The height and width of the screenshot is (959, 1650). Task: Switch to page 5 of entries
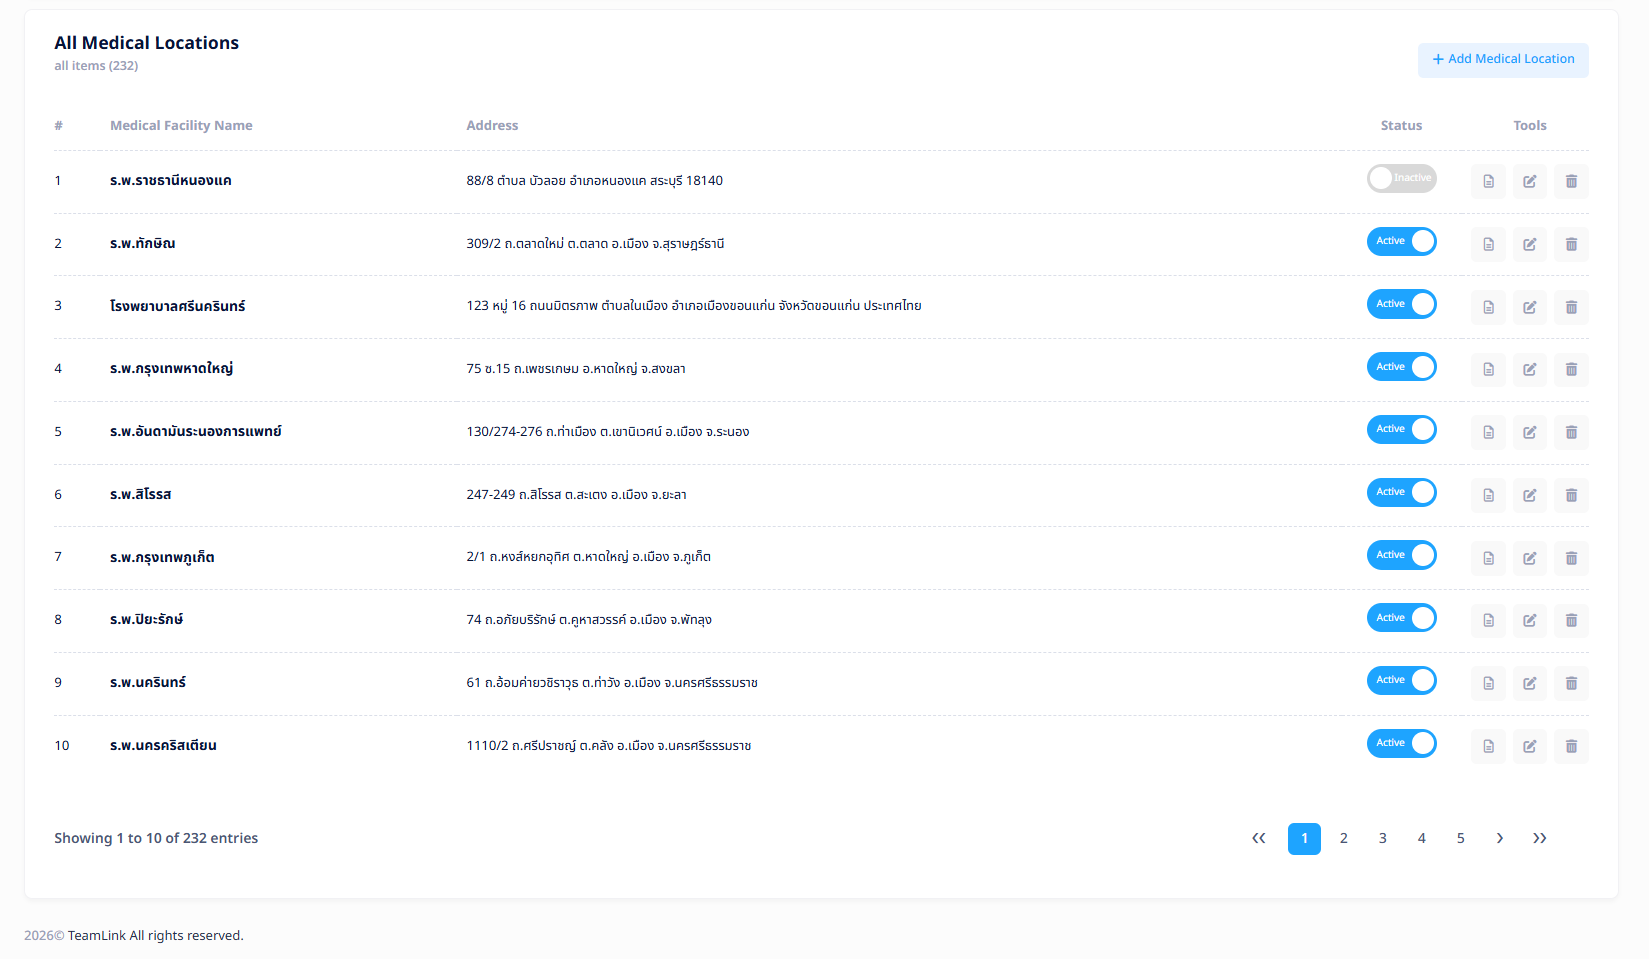point(1460,838)
